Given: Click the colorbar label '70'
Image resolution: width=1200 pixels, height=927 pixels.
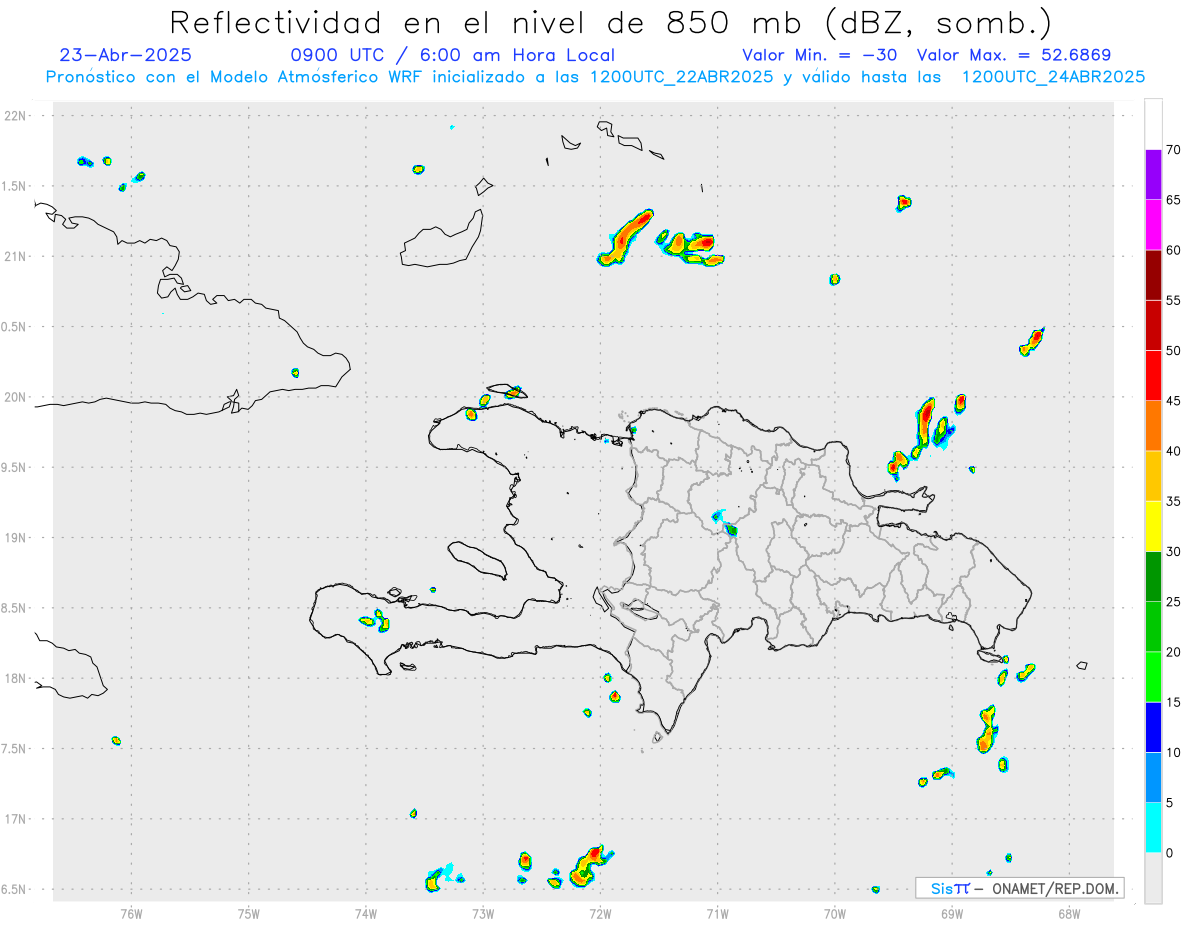Looking at the screenshot, I should [1174, 150].
